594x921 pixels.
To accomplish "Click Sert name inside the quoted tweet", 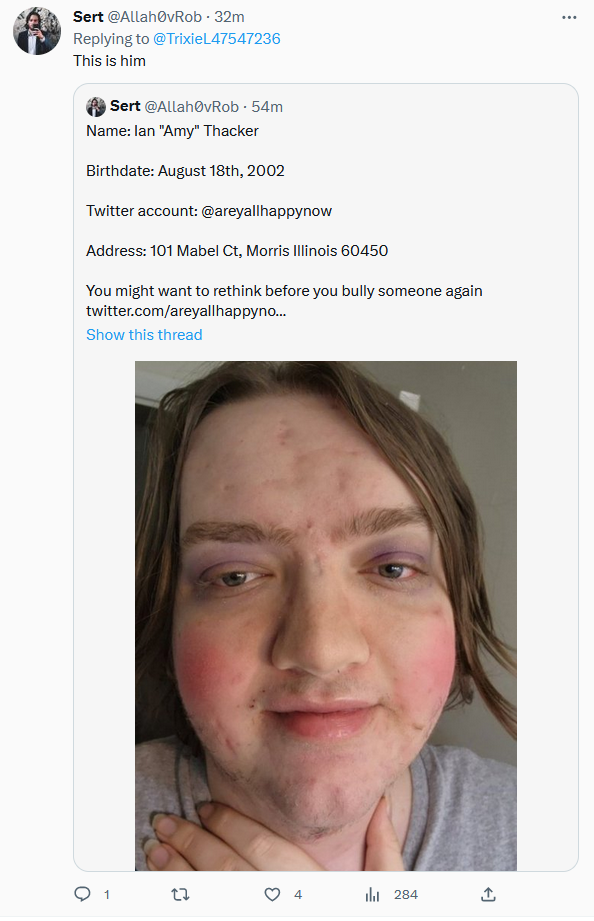I will tap(125, 106).
